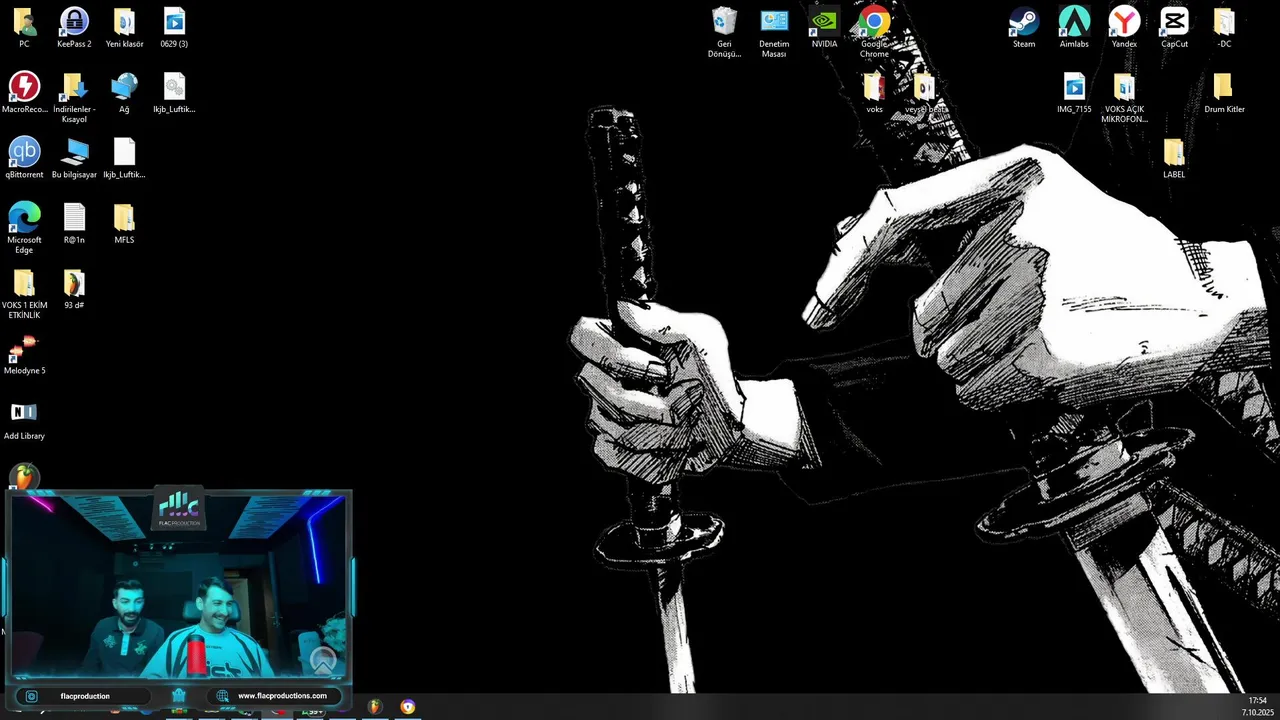Launch Yandex browser from the desktop
The width and height of the screenshot is (1280, 720).
1124,27
